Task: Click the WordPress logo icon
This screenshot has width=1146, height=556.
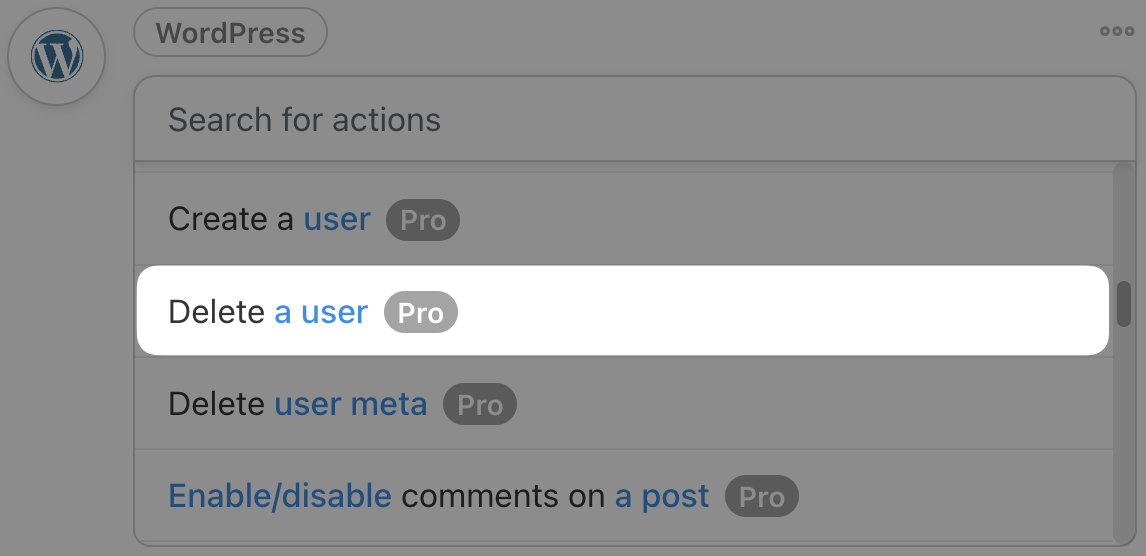Action: (56, 57)
